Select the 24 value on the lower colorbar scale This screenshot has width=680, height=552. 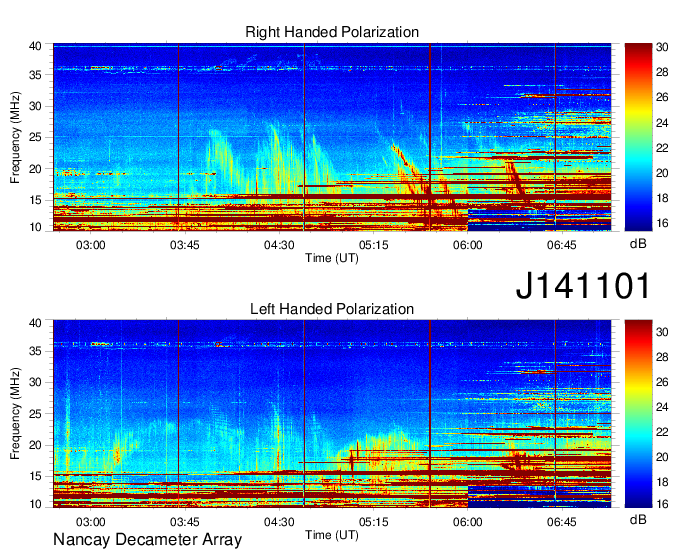[x=662, y=407]
